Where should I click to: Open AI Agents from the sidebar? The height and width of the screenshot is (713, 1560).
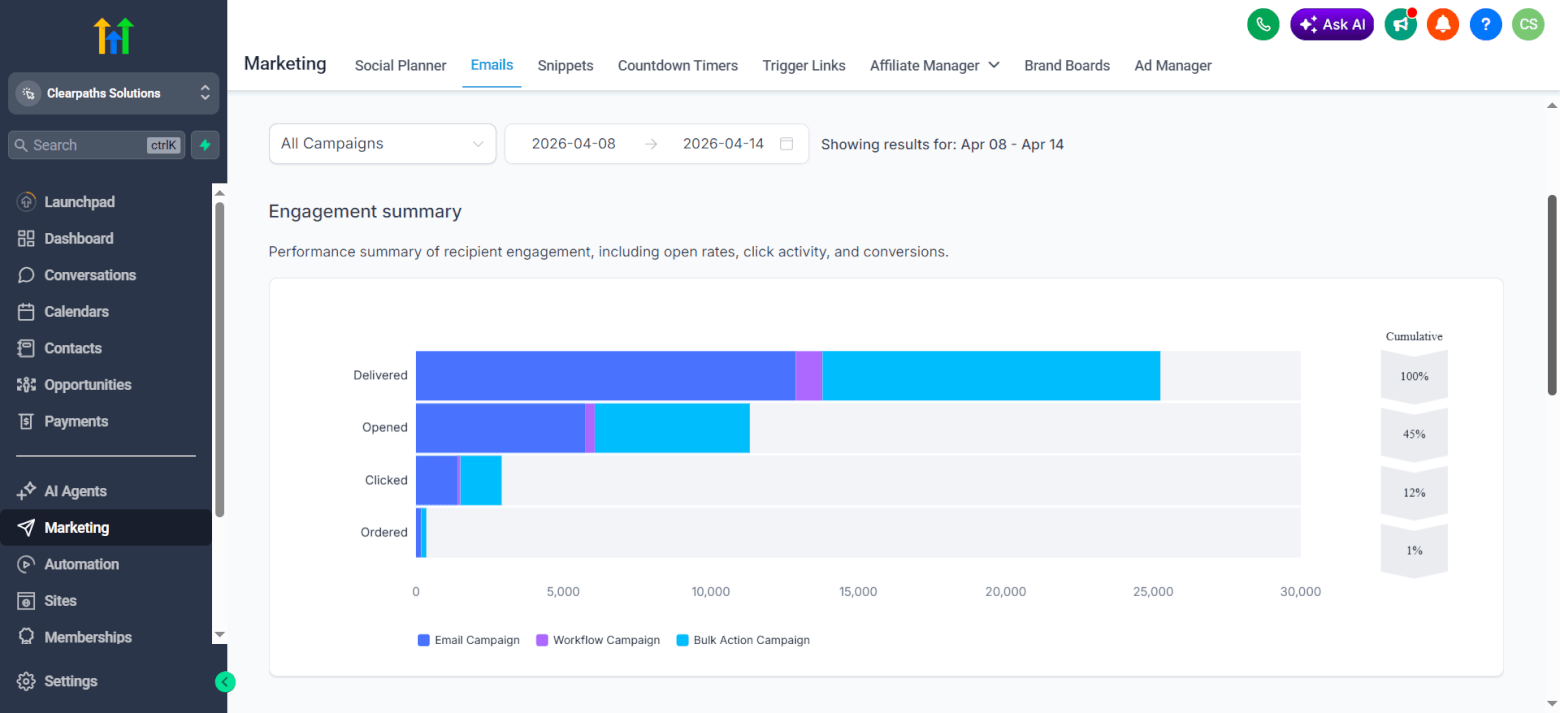[74, 491]
